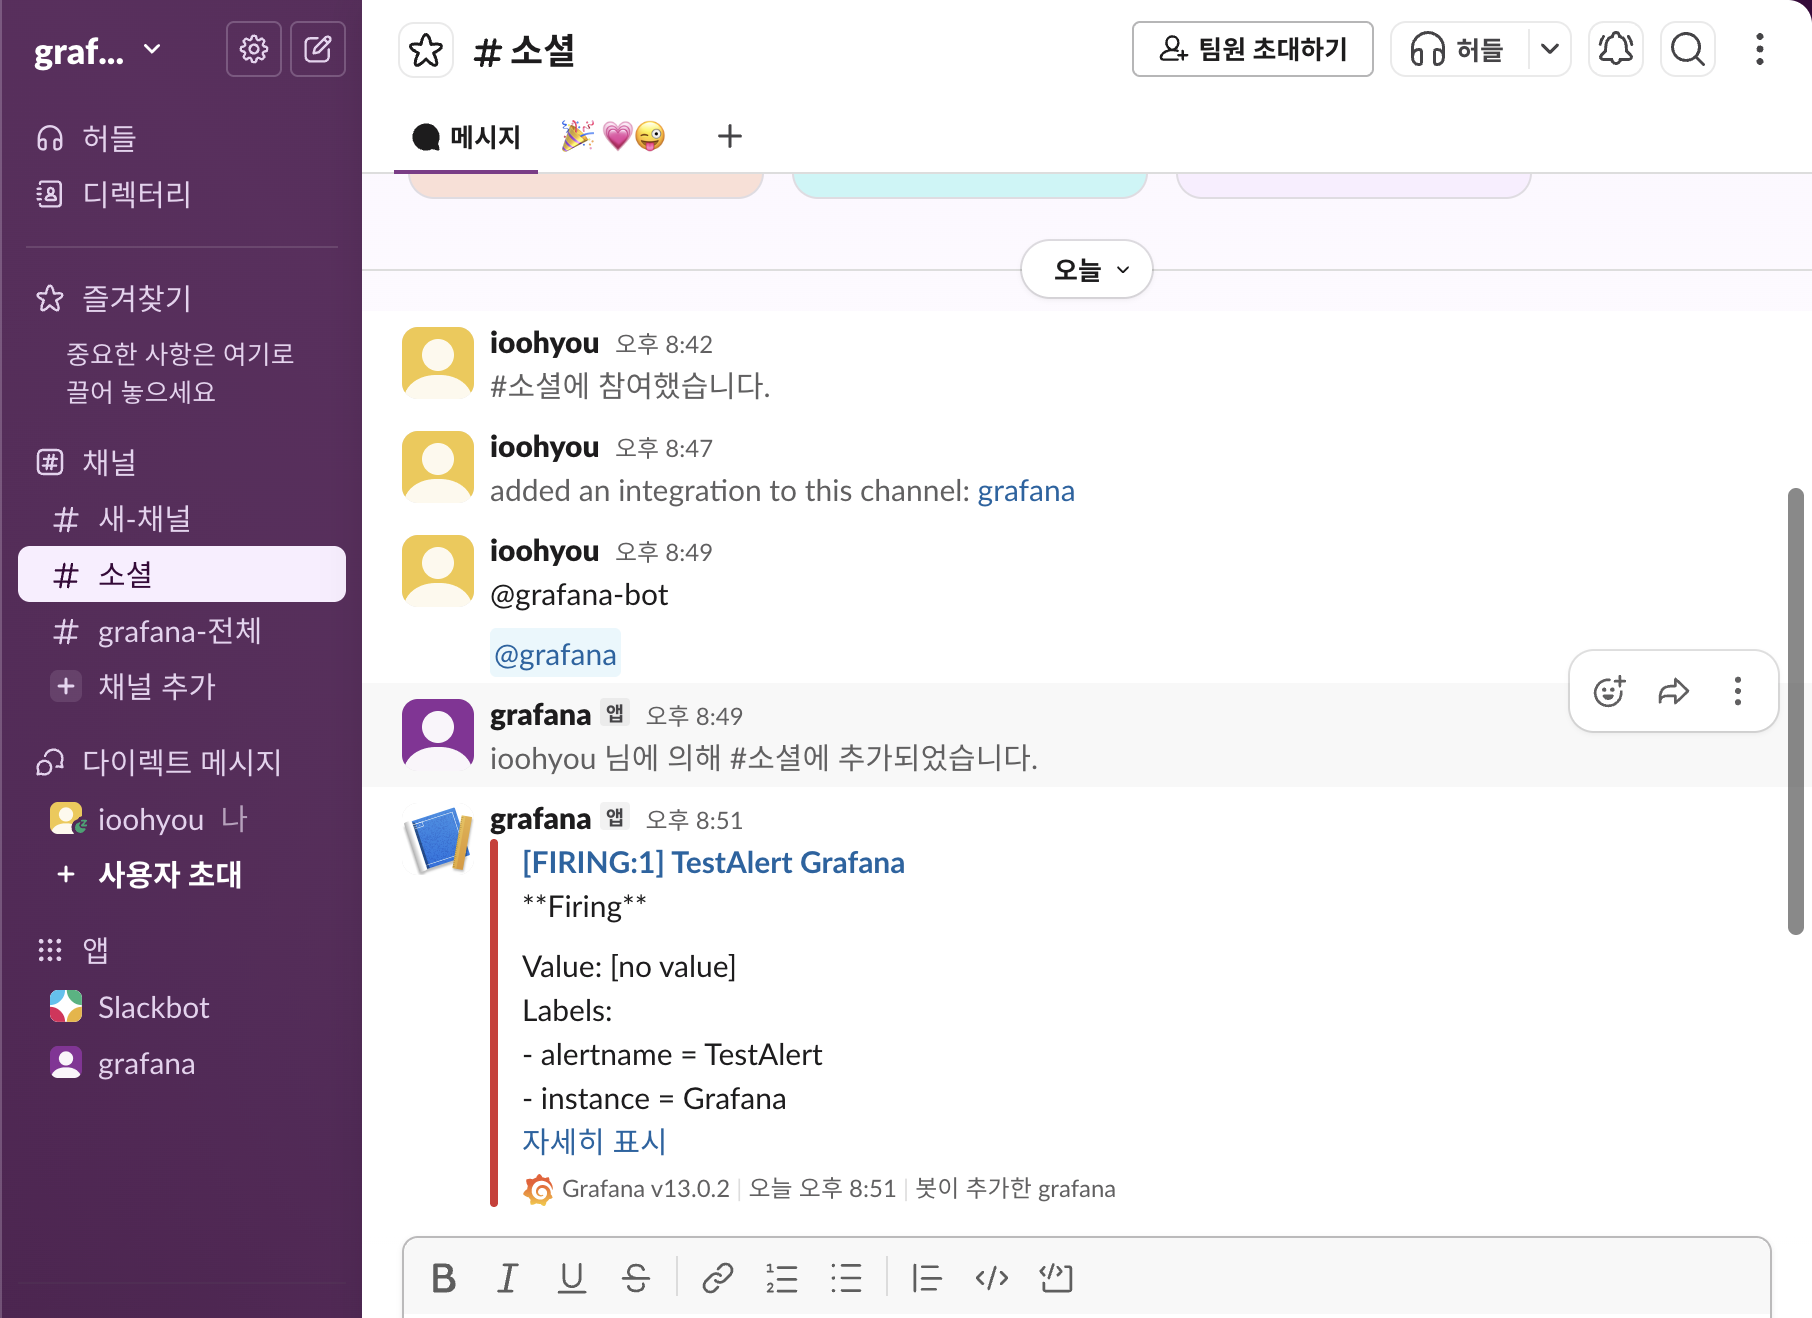Click the 오후 8:51 timestamp
This screenshot has height=1318, width=1812.
pos(694,820)
